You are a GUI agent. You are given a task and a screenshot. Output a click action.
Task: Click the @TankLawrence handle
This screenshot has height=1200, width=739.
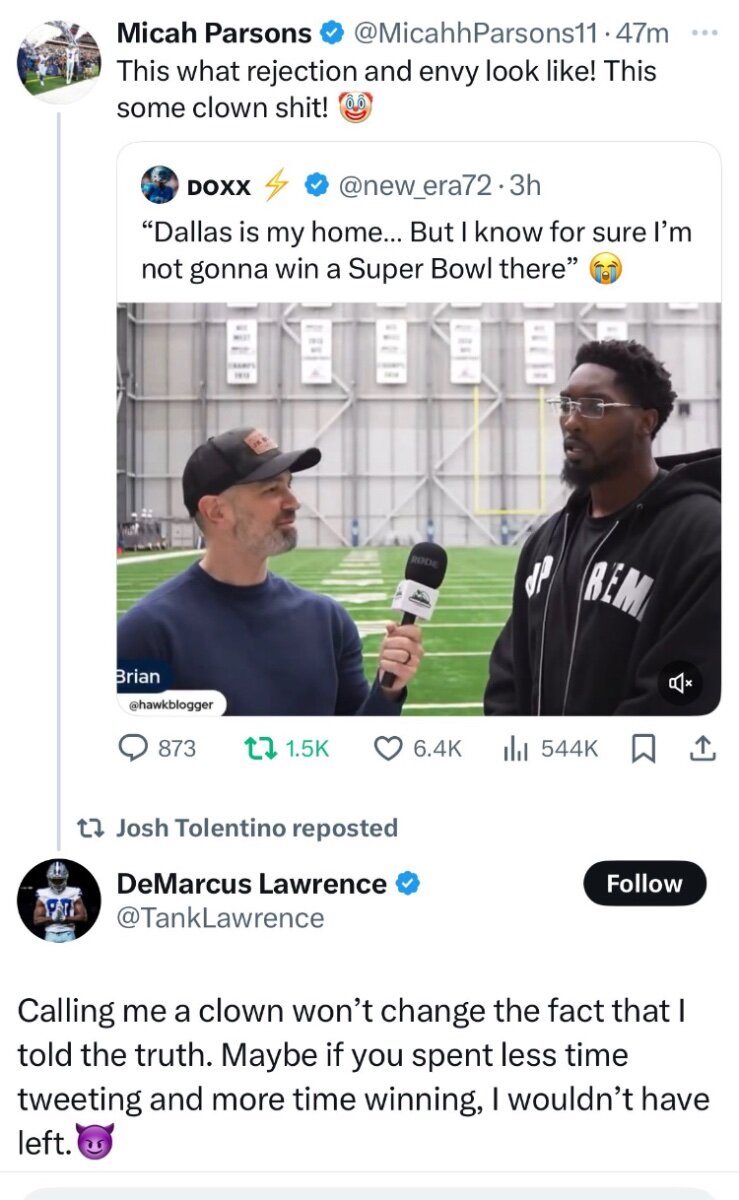(x=220, y=918)
